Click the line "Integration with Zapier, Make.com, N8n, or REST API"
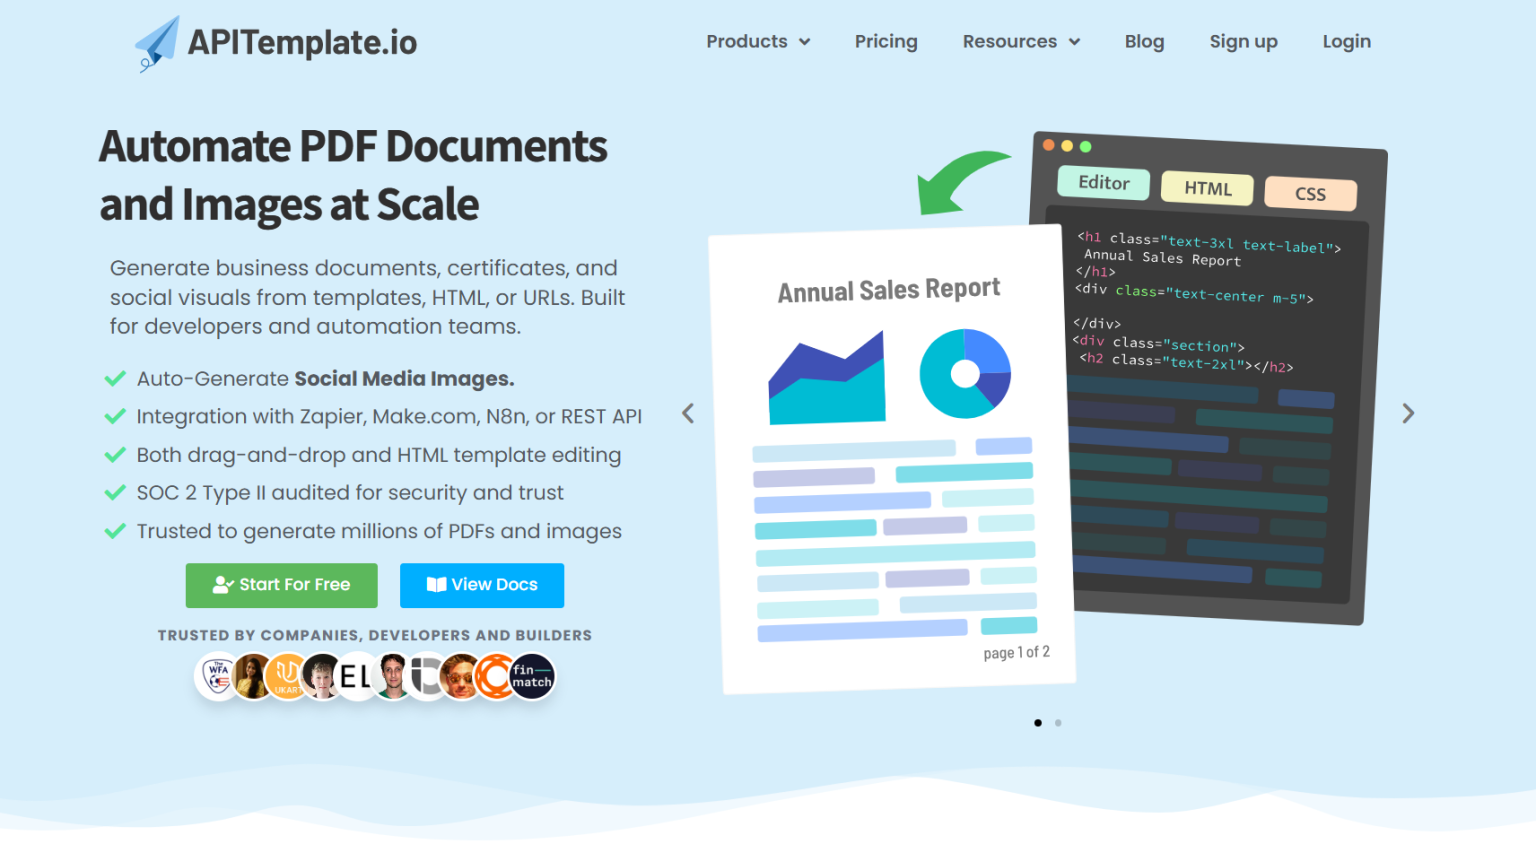This screenshot has height=844, width=1536. point(389,417)
